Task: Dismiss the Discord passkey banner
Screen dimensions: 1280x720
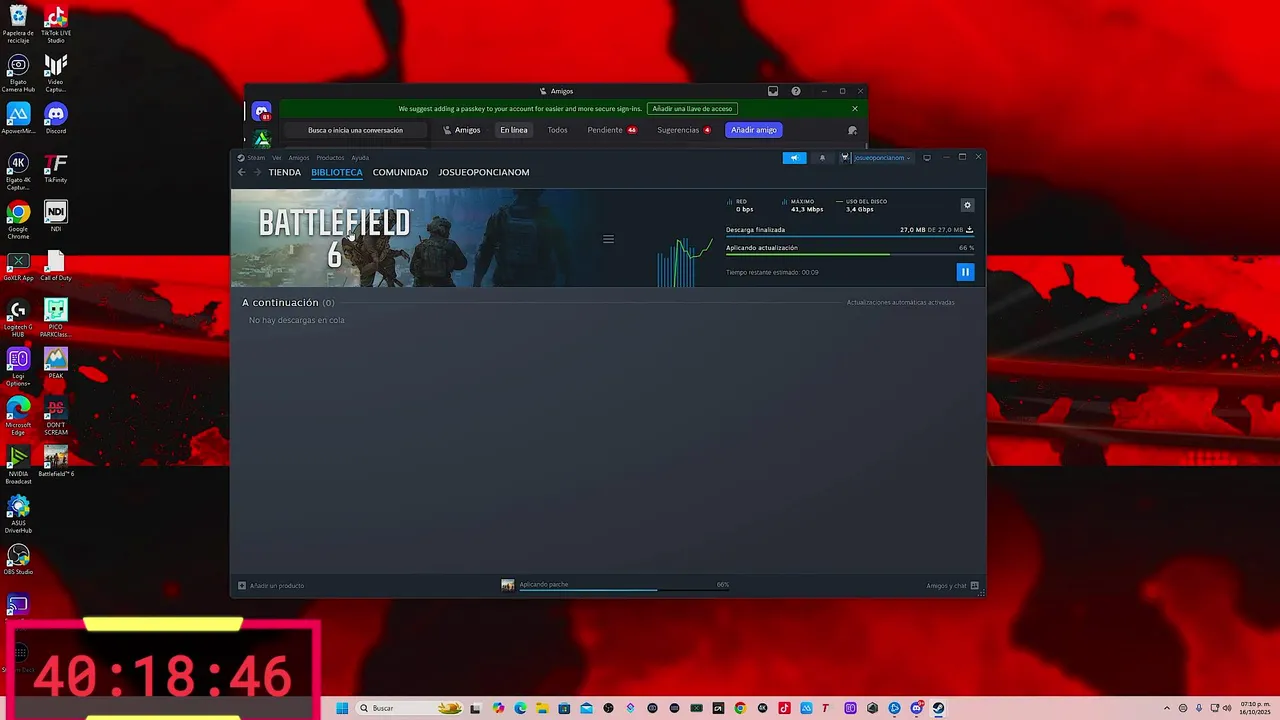Action: 855,108
